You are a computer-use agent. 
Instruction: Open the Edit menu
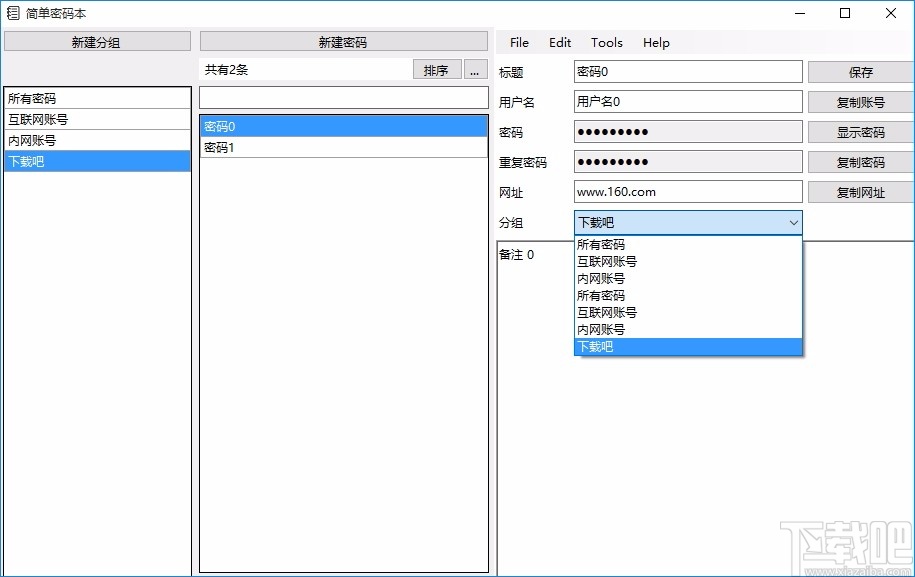pyautogui.click(x=559, y=42)
